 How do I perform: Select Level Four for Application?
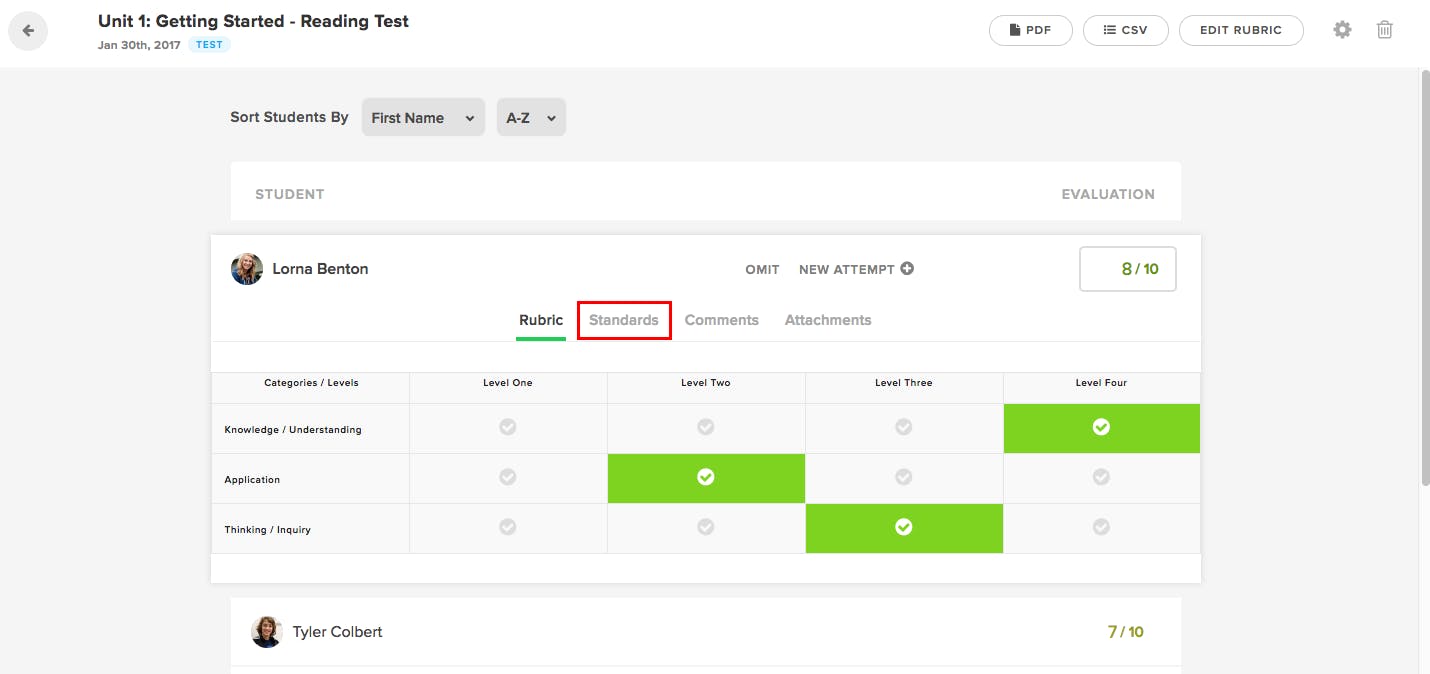coord(1101,477)
